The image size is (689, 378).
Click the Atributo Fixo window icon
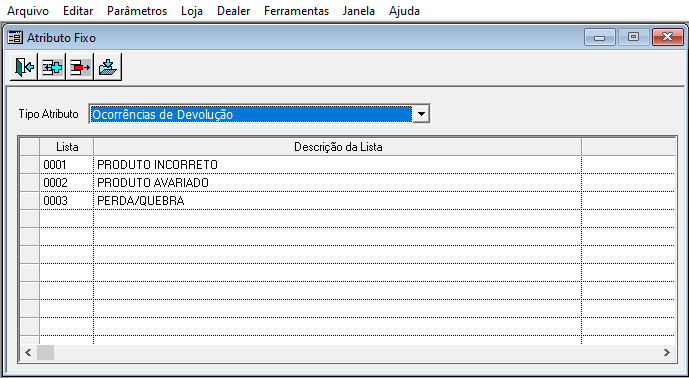tap(15, 38)
